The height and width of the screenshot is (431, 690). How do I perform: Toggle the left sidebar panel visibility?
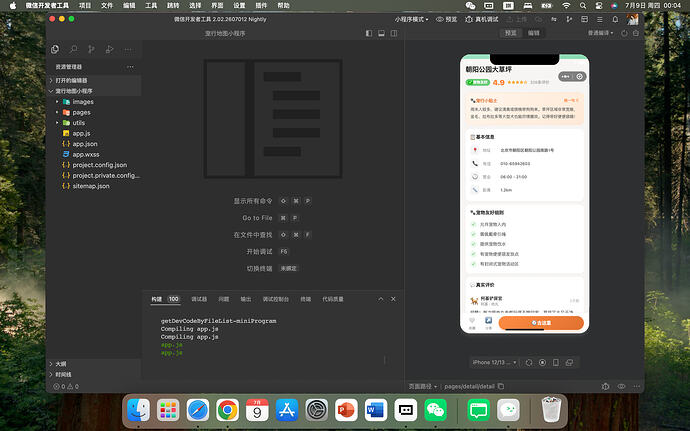click(369, 33)
